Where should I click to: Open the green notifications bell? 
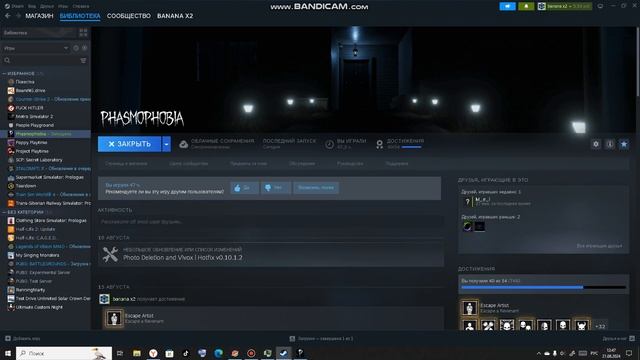point(526,6)
